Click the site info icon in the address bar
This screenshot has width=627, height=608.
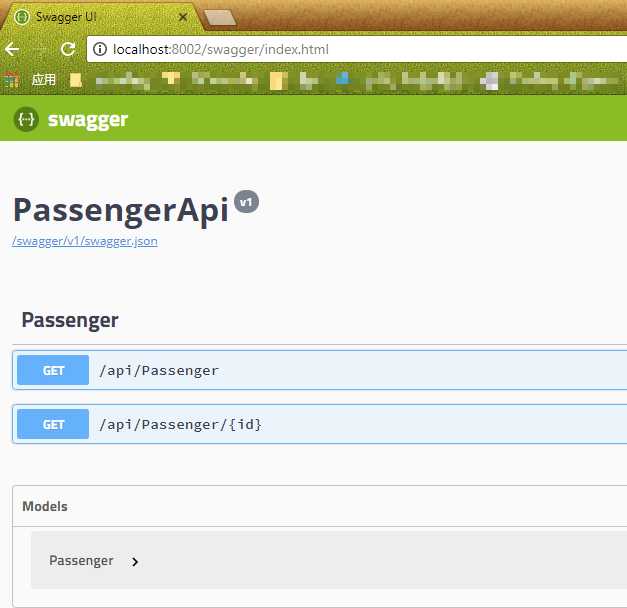click(100, 49)
